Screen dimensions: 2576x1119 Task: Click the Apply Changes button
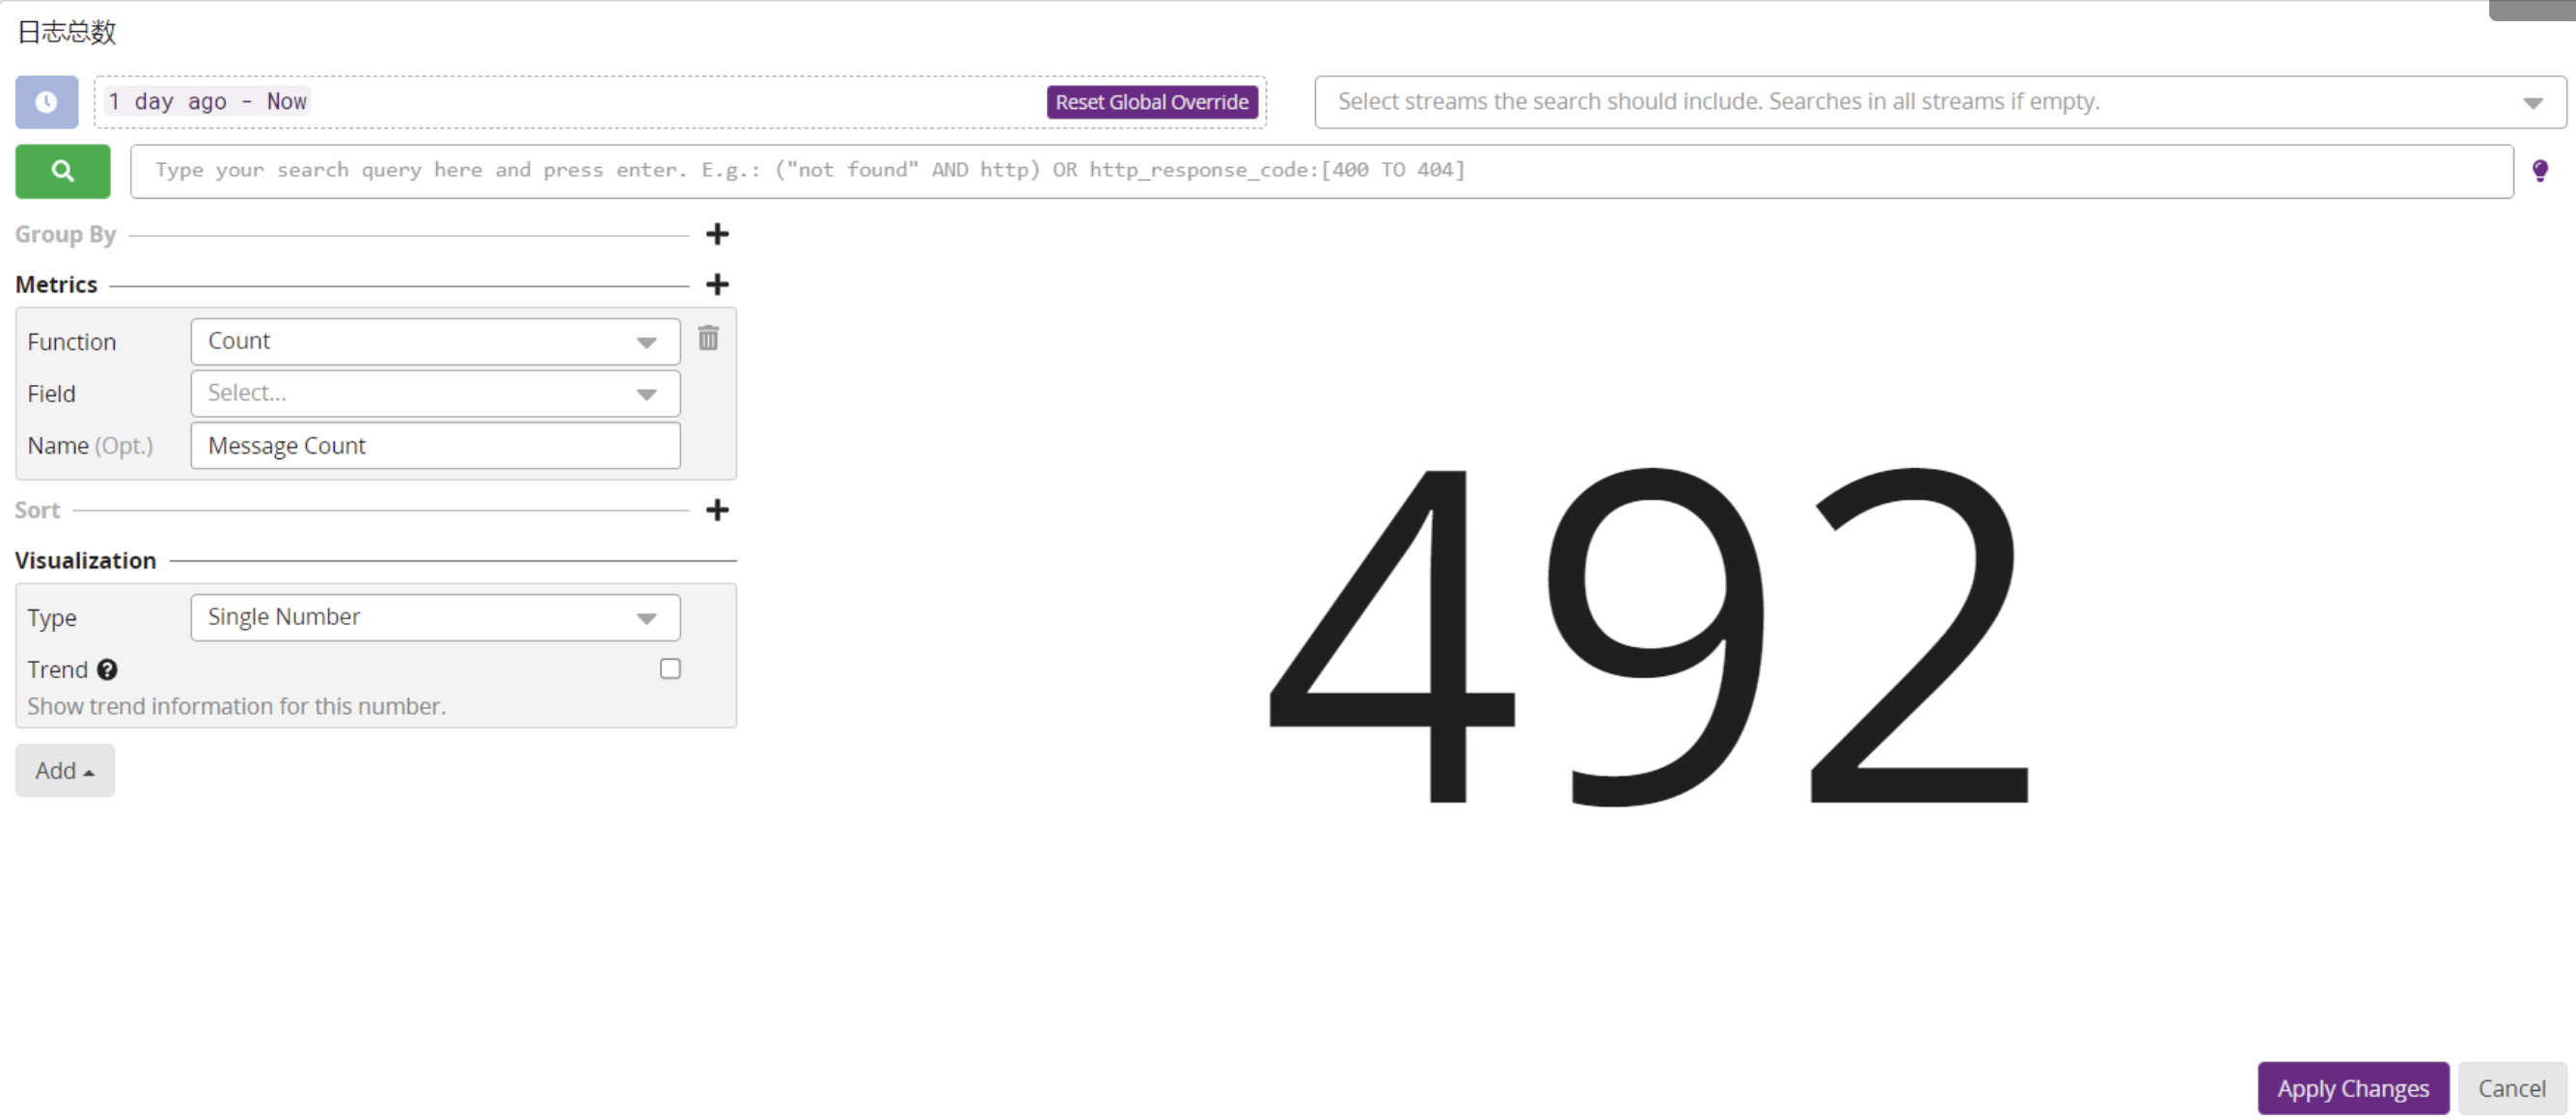tap(2352, 1088)
